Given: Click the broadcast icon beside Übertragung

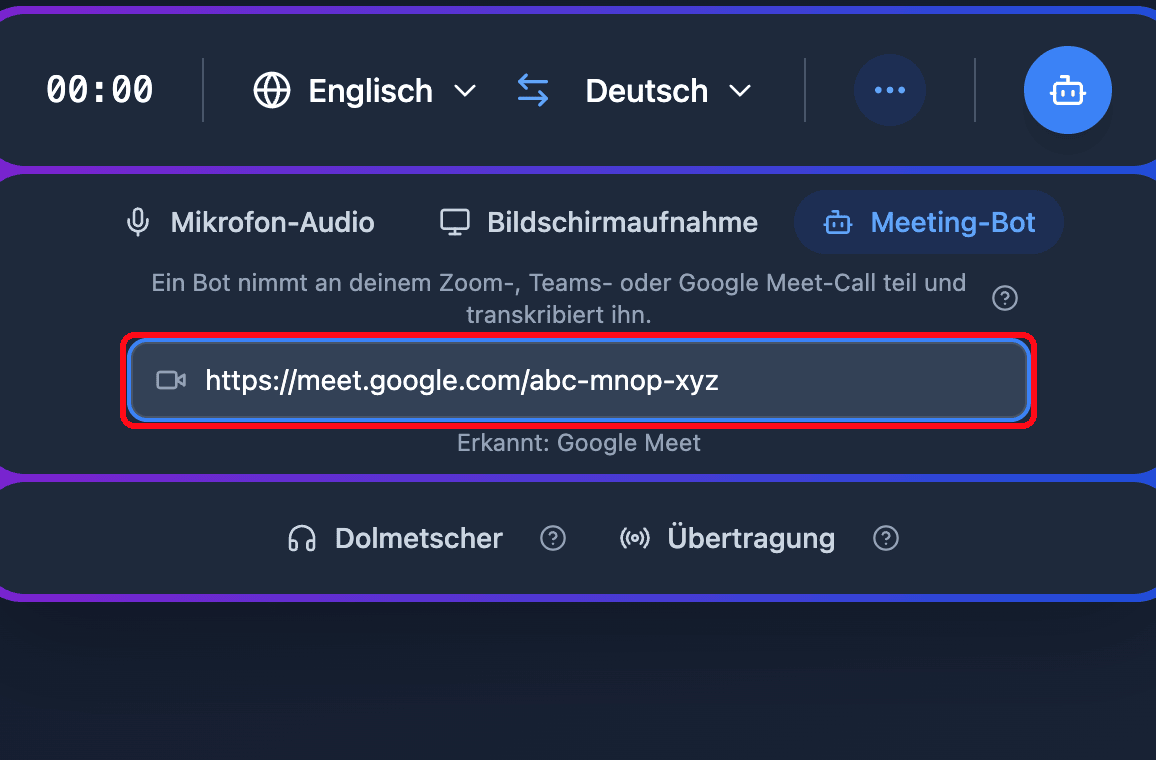Looking at the screenshot, I should coord(635,538).
